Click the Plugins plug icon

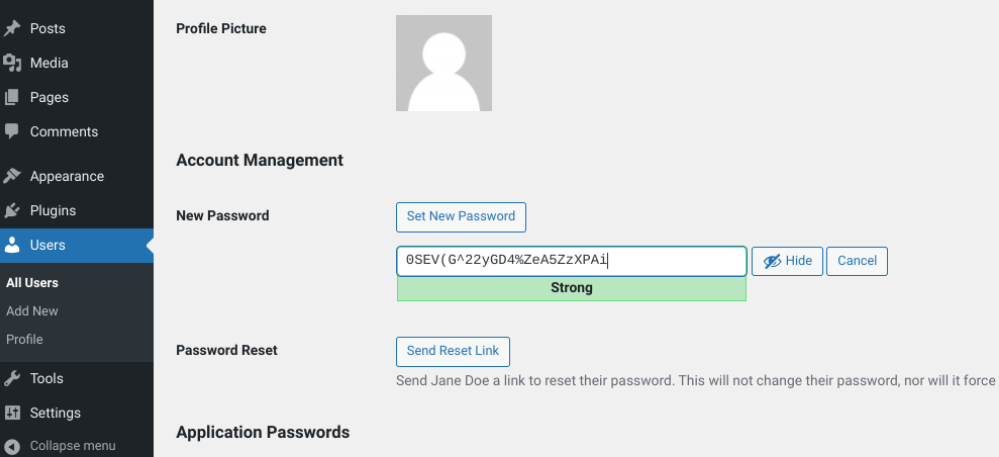pyautogui.click(x=12, y=211)
